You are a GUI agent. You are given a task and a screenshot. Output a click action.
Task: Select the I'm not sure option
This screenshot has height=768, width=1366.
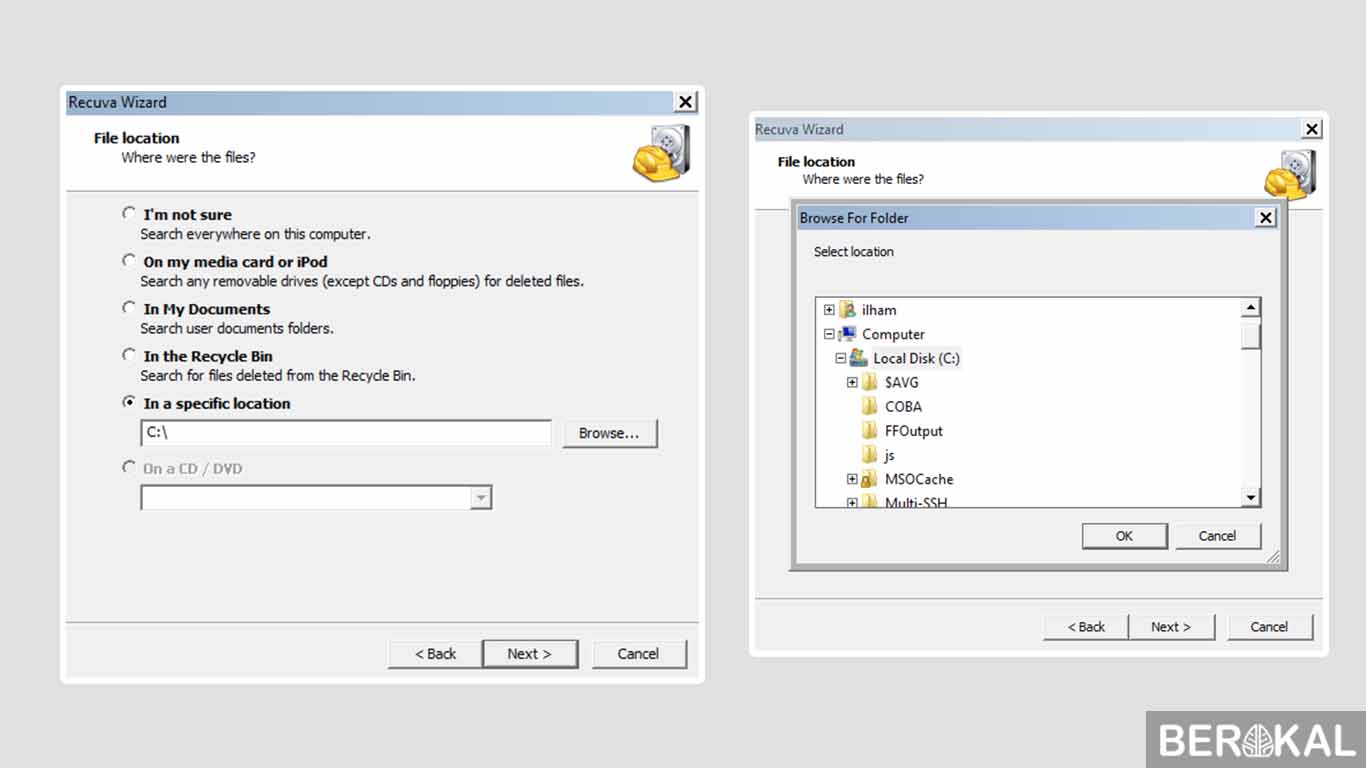coord(129,213)
